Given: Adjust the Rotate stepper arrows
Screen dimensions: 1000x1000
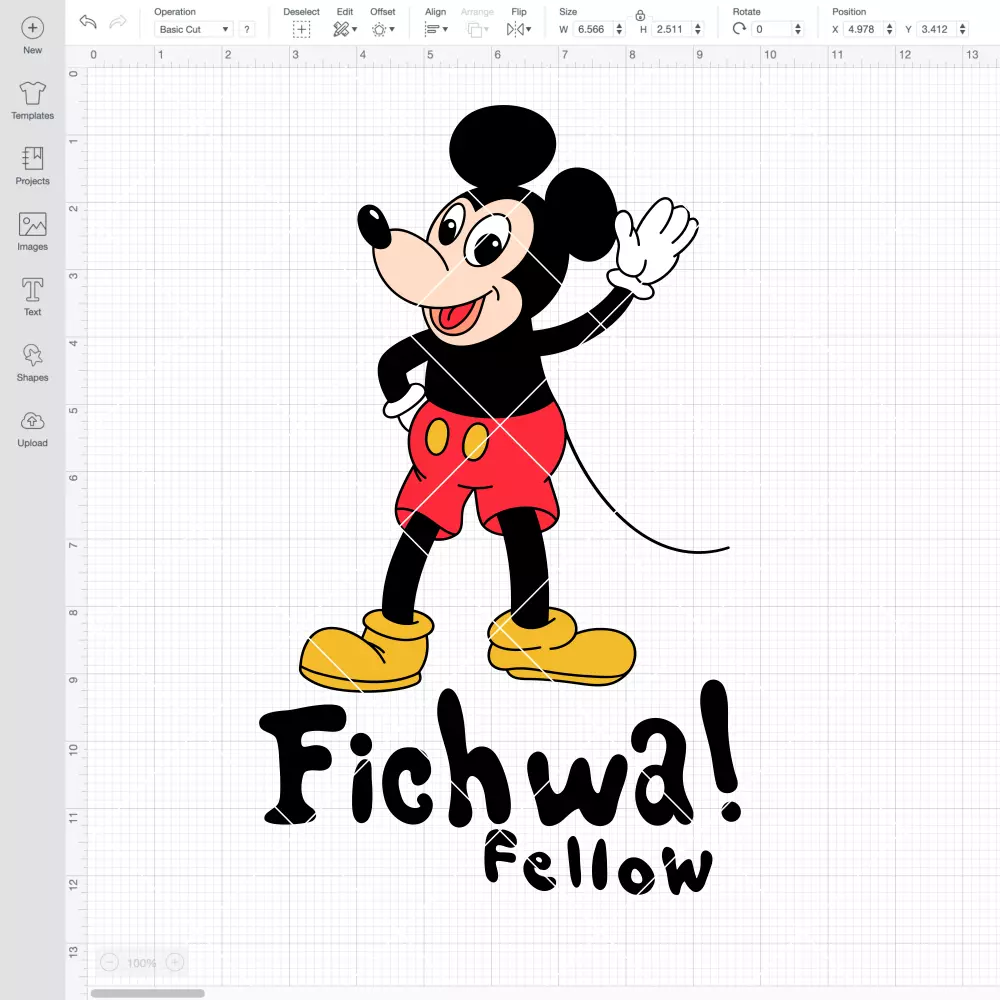Looking at the screenshot, I should tap(797, 29).
